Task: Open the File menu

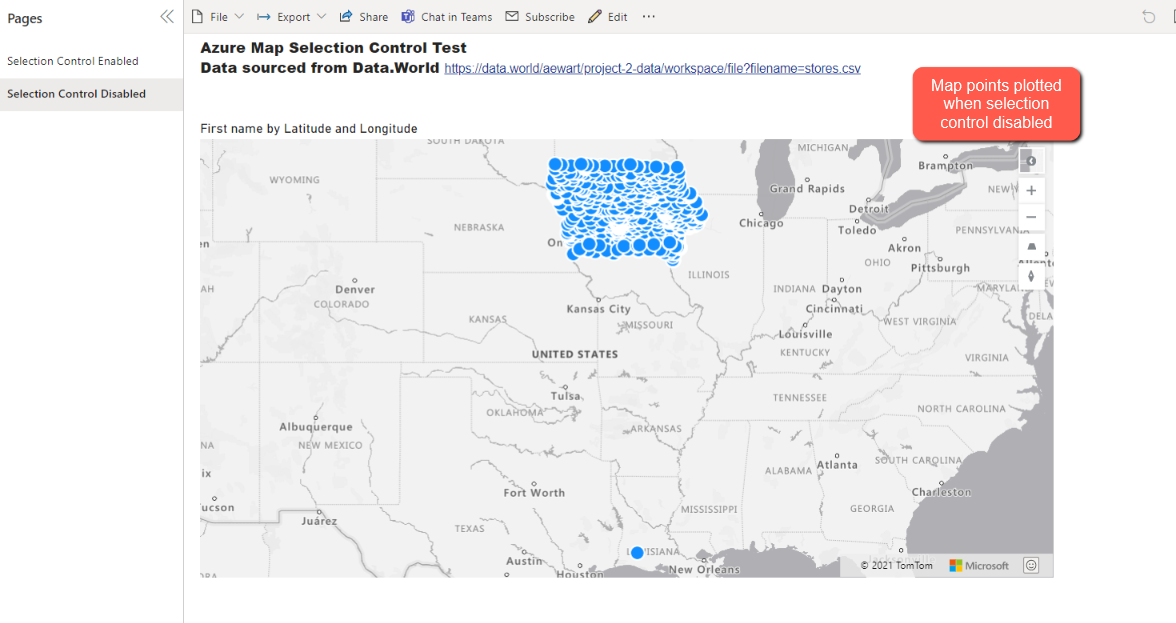Action: 218,16
